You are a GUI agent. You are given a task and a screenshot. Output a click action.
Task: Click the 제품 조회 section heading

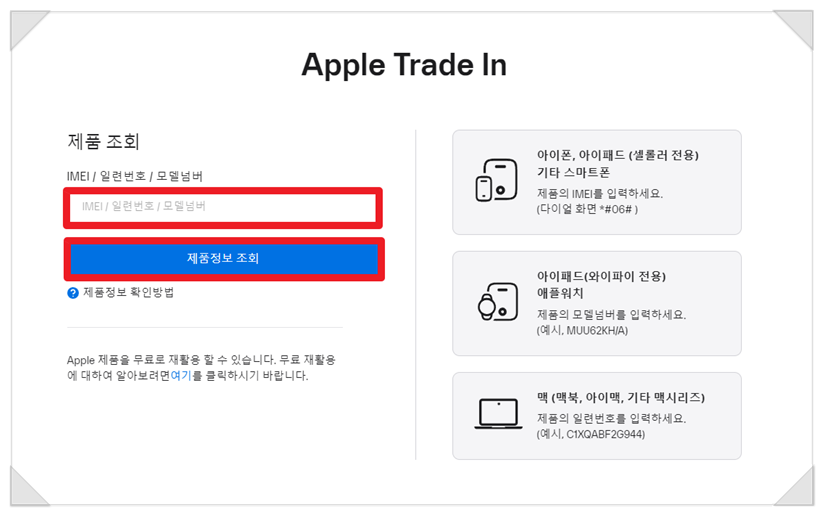click(x=104, y=141)
